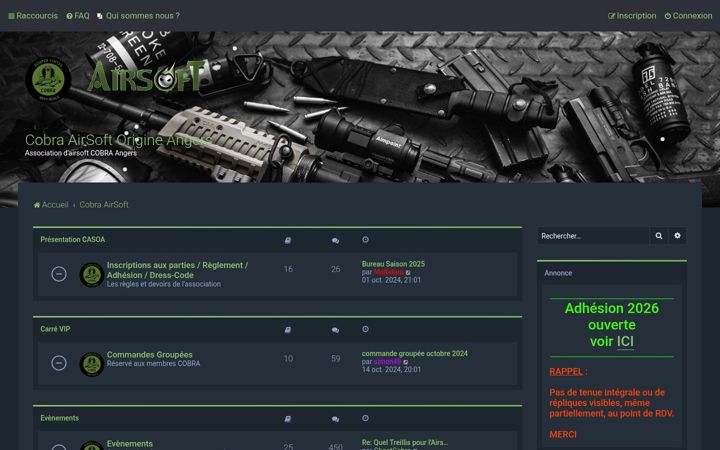Open last post commande groupée octobre 2024
720x450 pixels.
[x=415, y=354]
